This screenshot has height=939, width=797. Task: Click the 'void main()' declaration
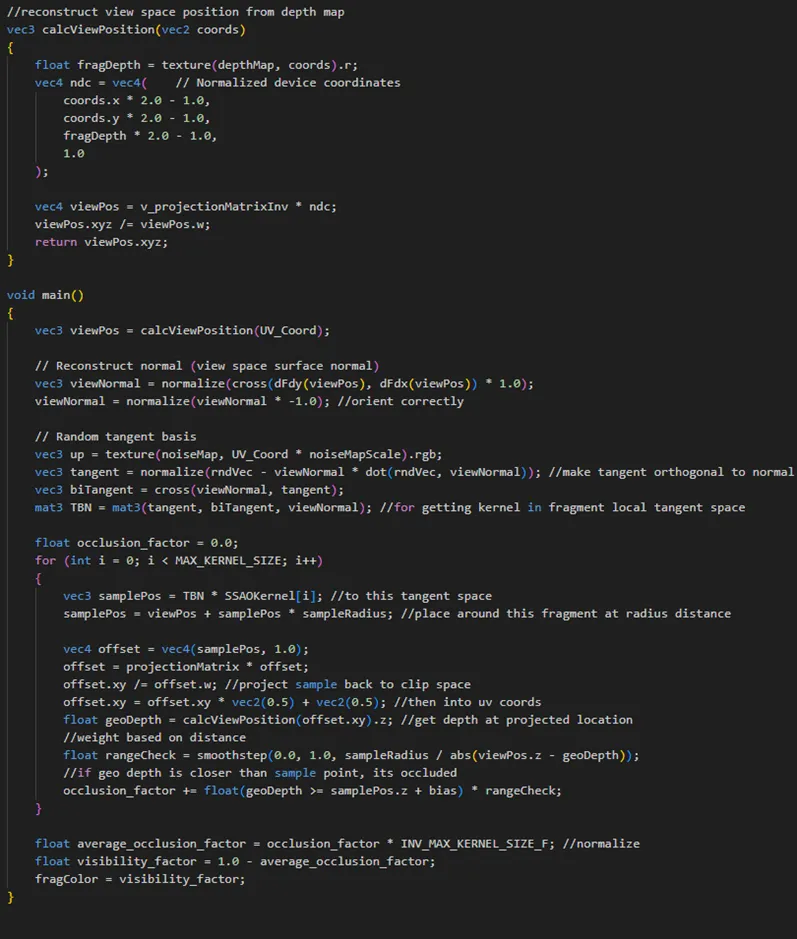[46, 295]
